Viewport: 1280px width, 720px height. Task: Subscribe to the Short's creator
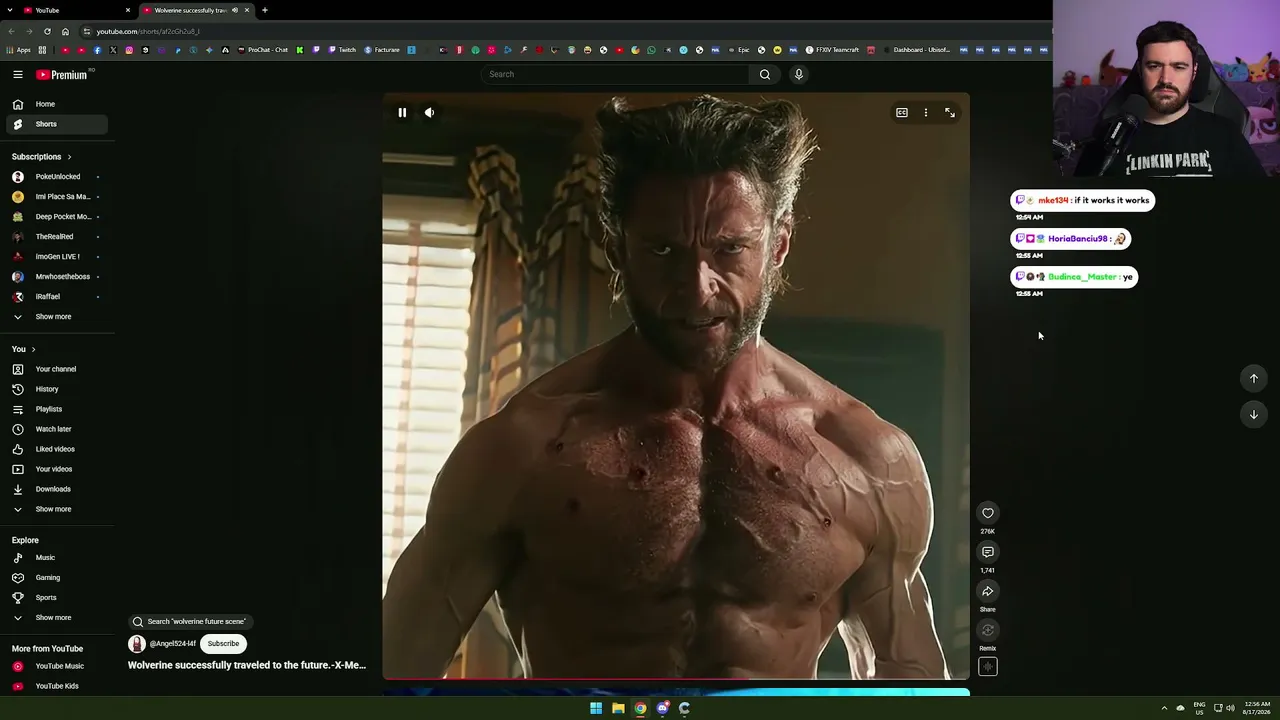pyautogui.click(x=223, y=644)
